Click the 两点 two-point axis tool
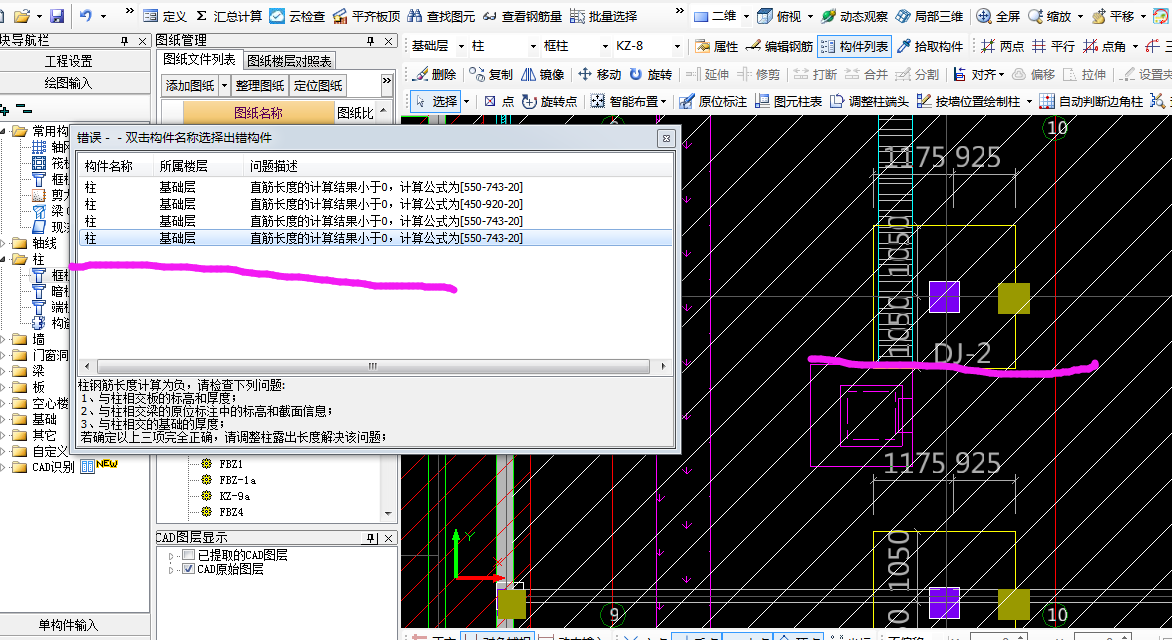 coord(1002,46)
